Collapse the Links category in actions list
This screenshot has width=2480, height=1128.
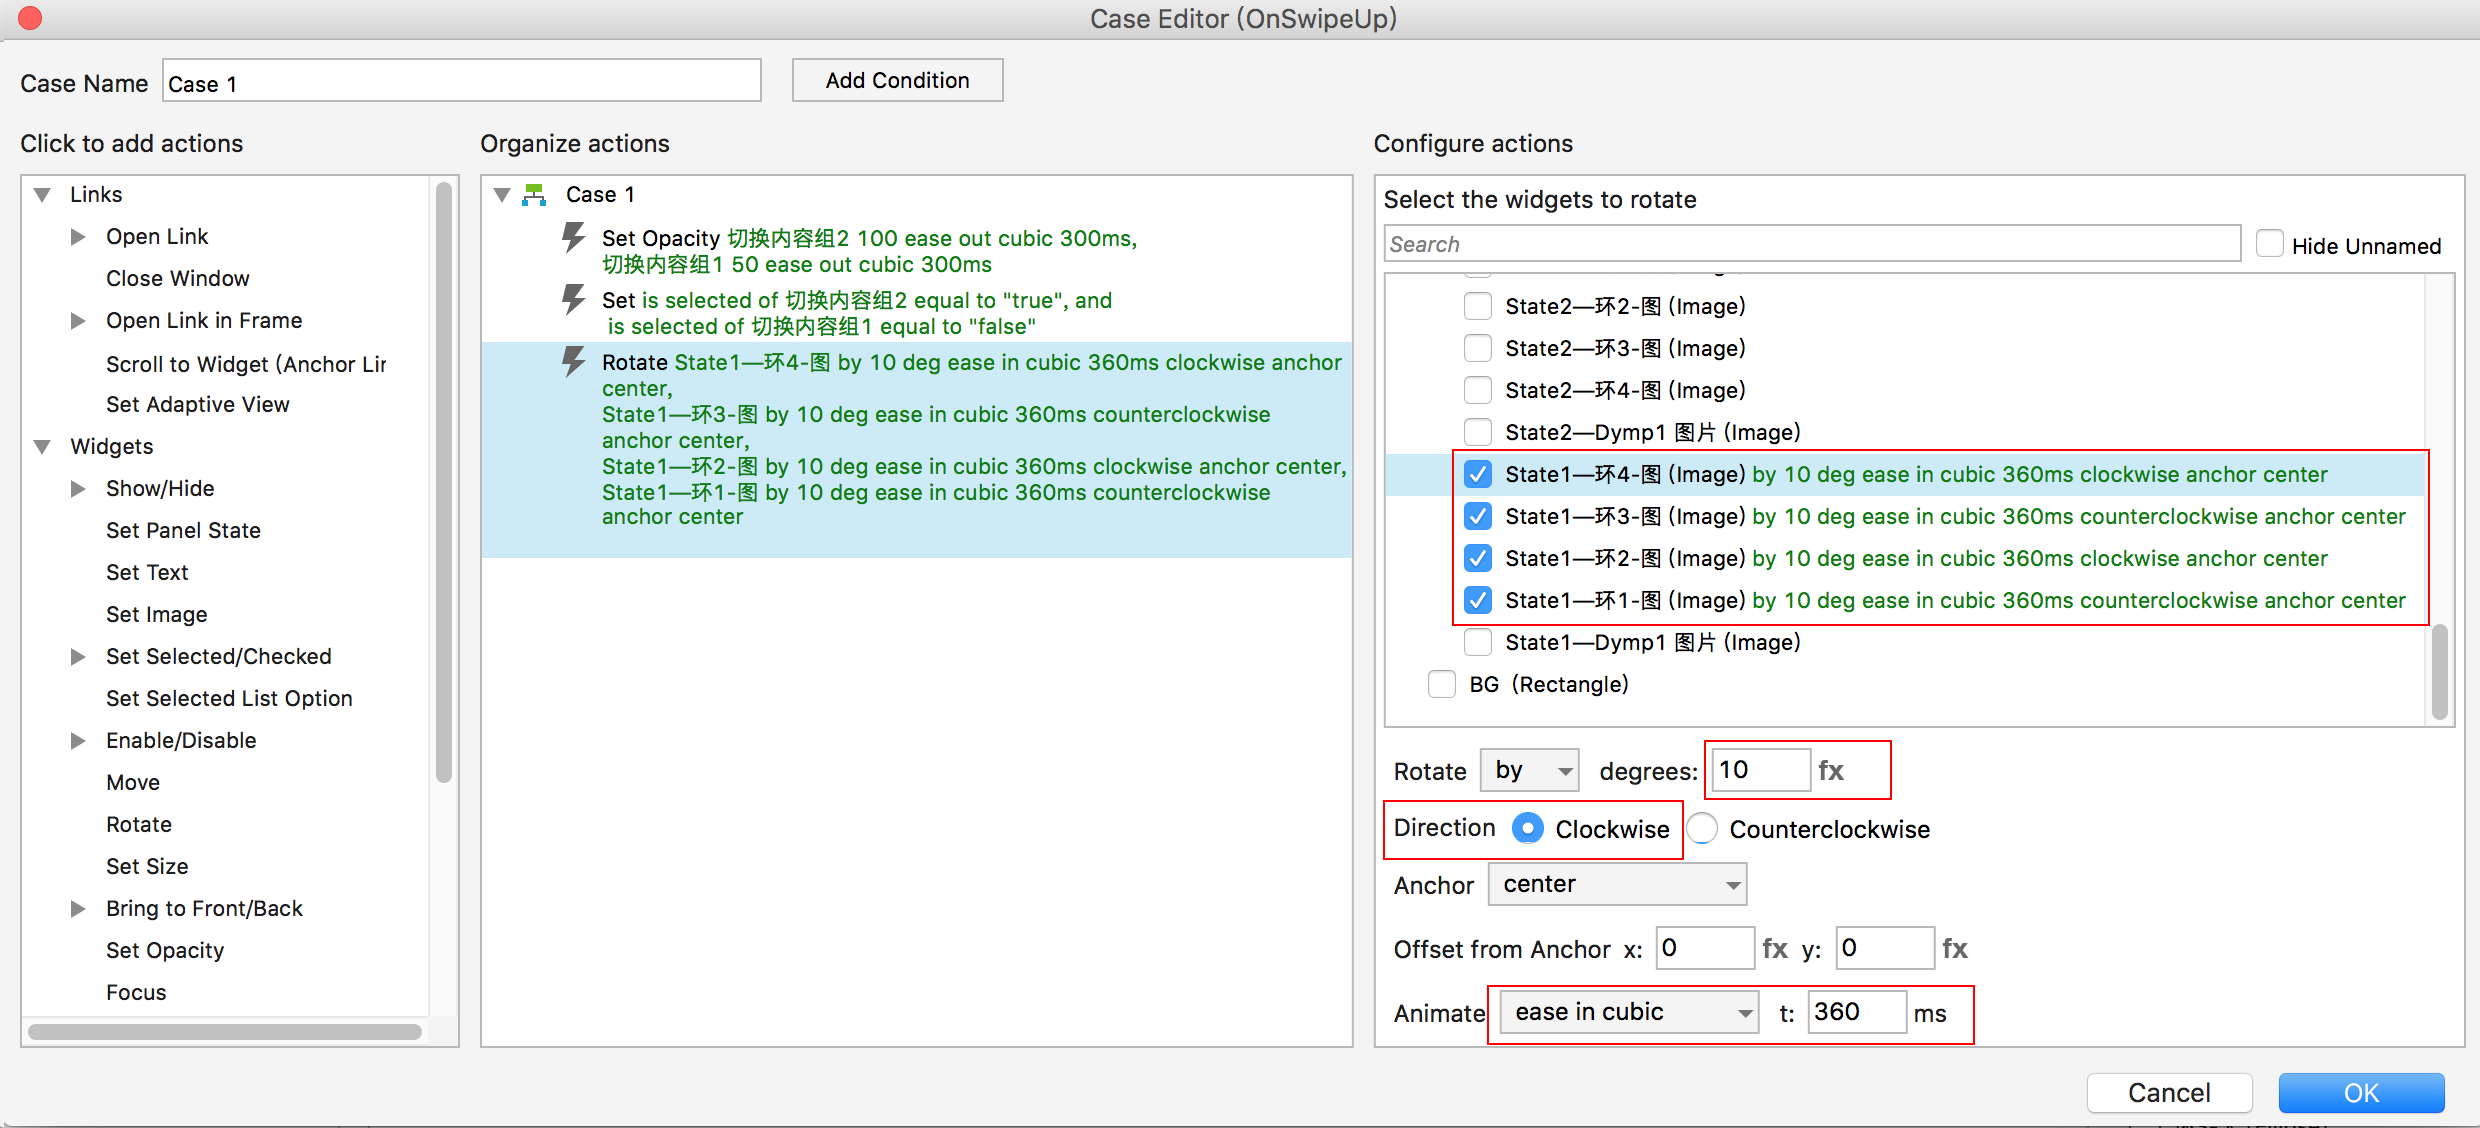(x=43, y=195)
